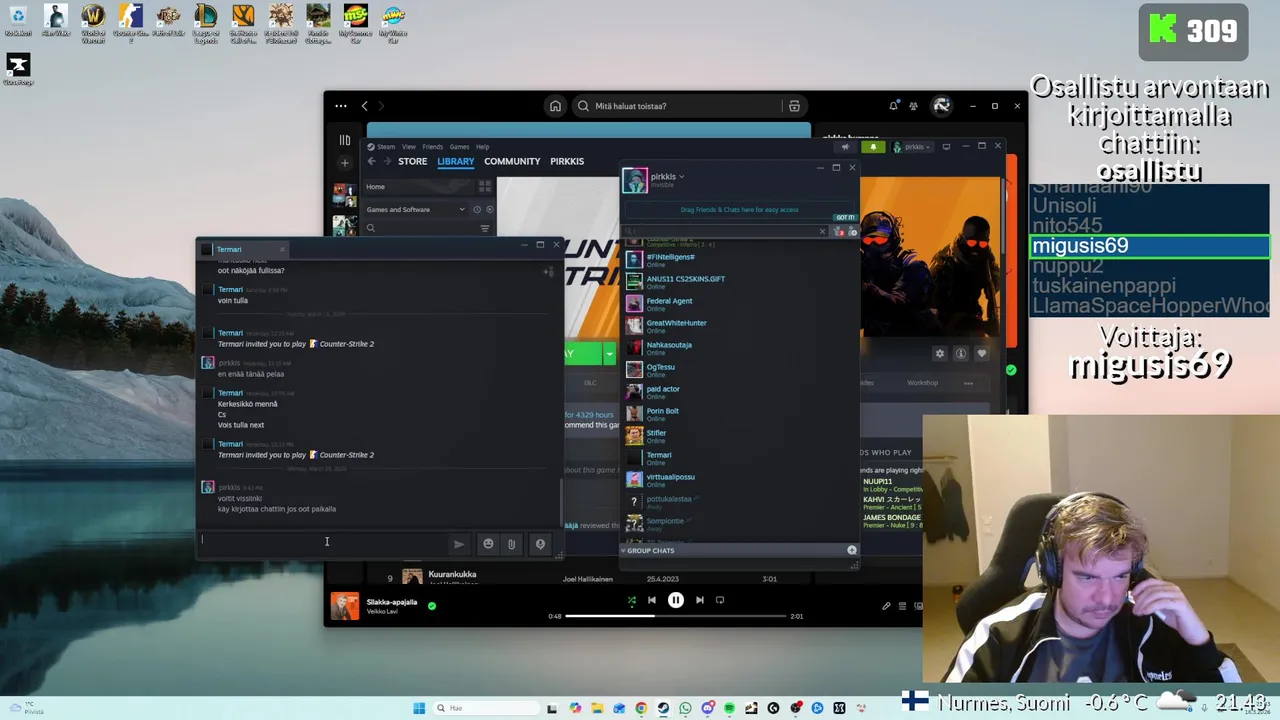Toggle saved checkmark for Silakka-apajalla

coord(432,605)
